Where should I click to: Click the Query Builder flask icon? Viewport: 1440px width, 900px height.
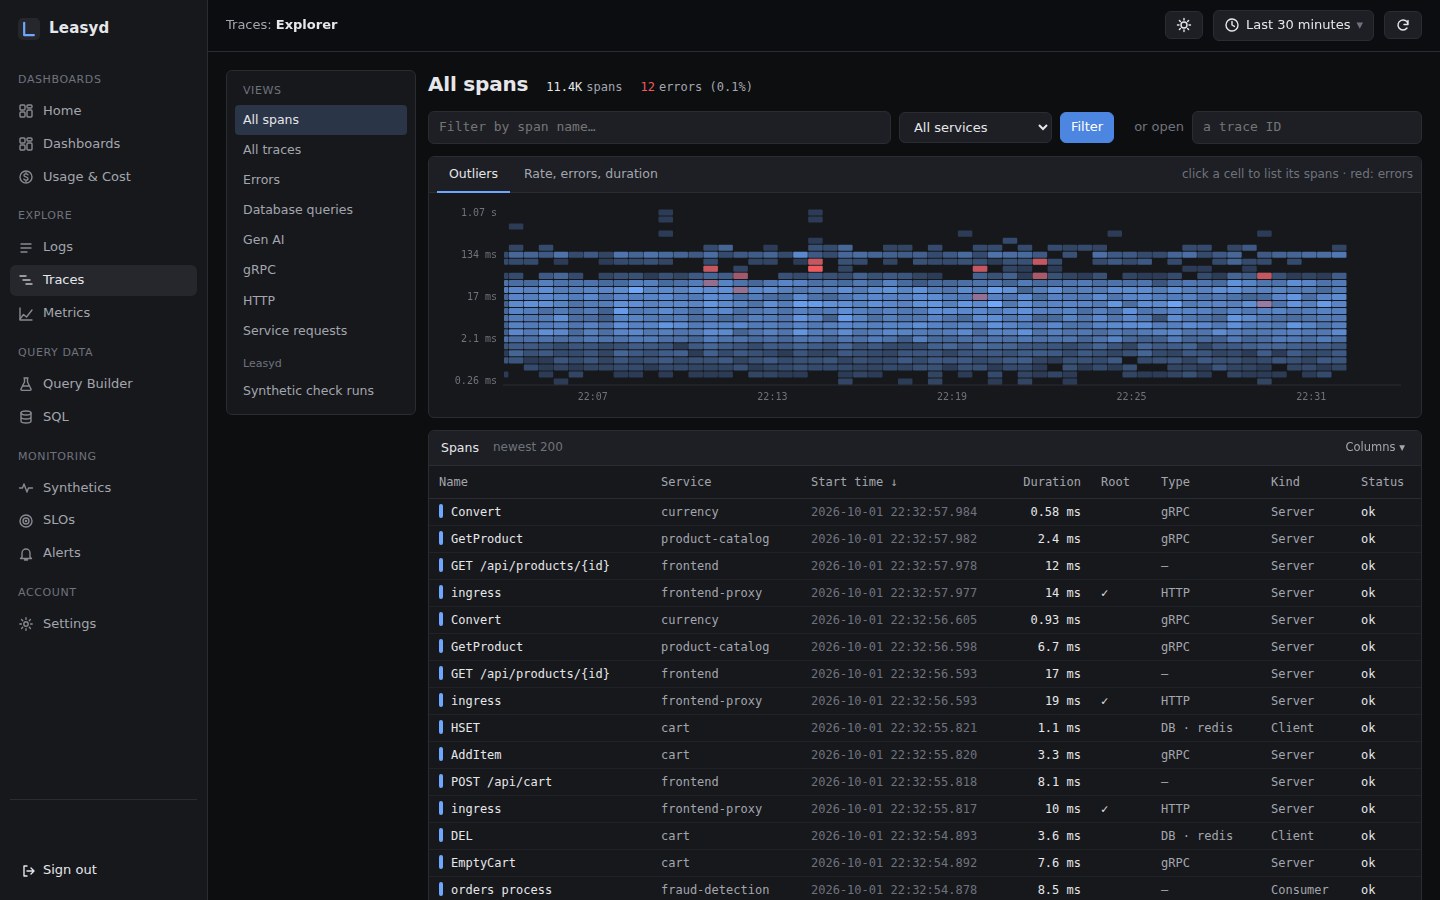26,384
